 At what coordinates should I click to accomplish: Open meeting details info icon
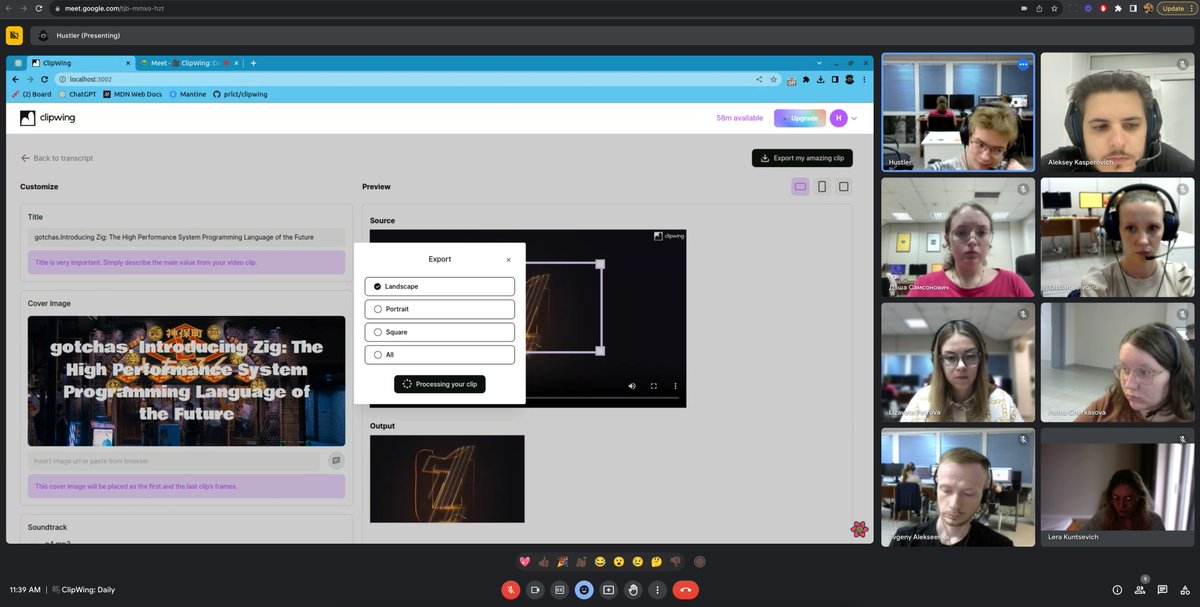pyautogui.click(x=1117, y=590)
